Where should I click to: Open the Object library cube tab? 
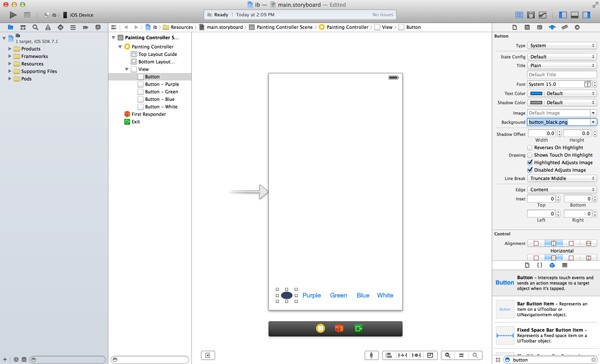(552, 265)
